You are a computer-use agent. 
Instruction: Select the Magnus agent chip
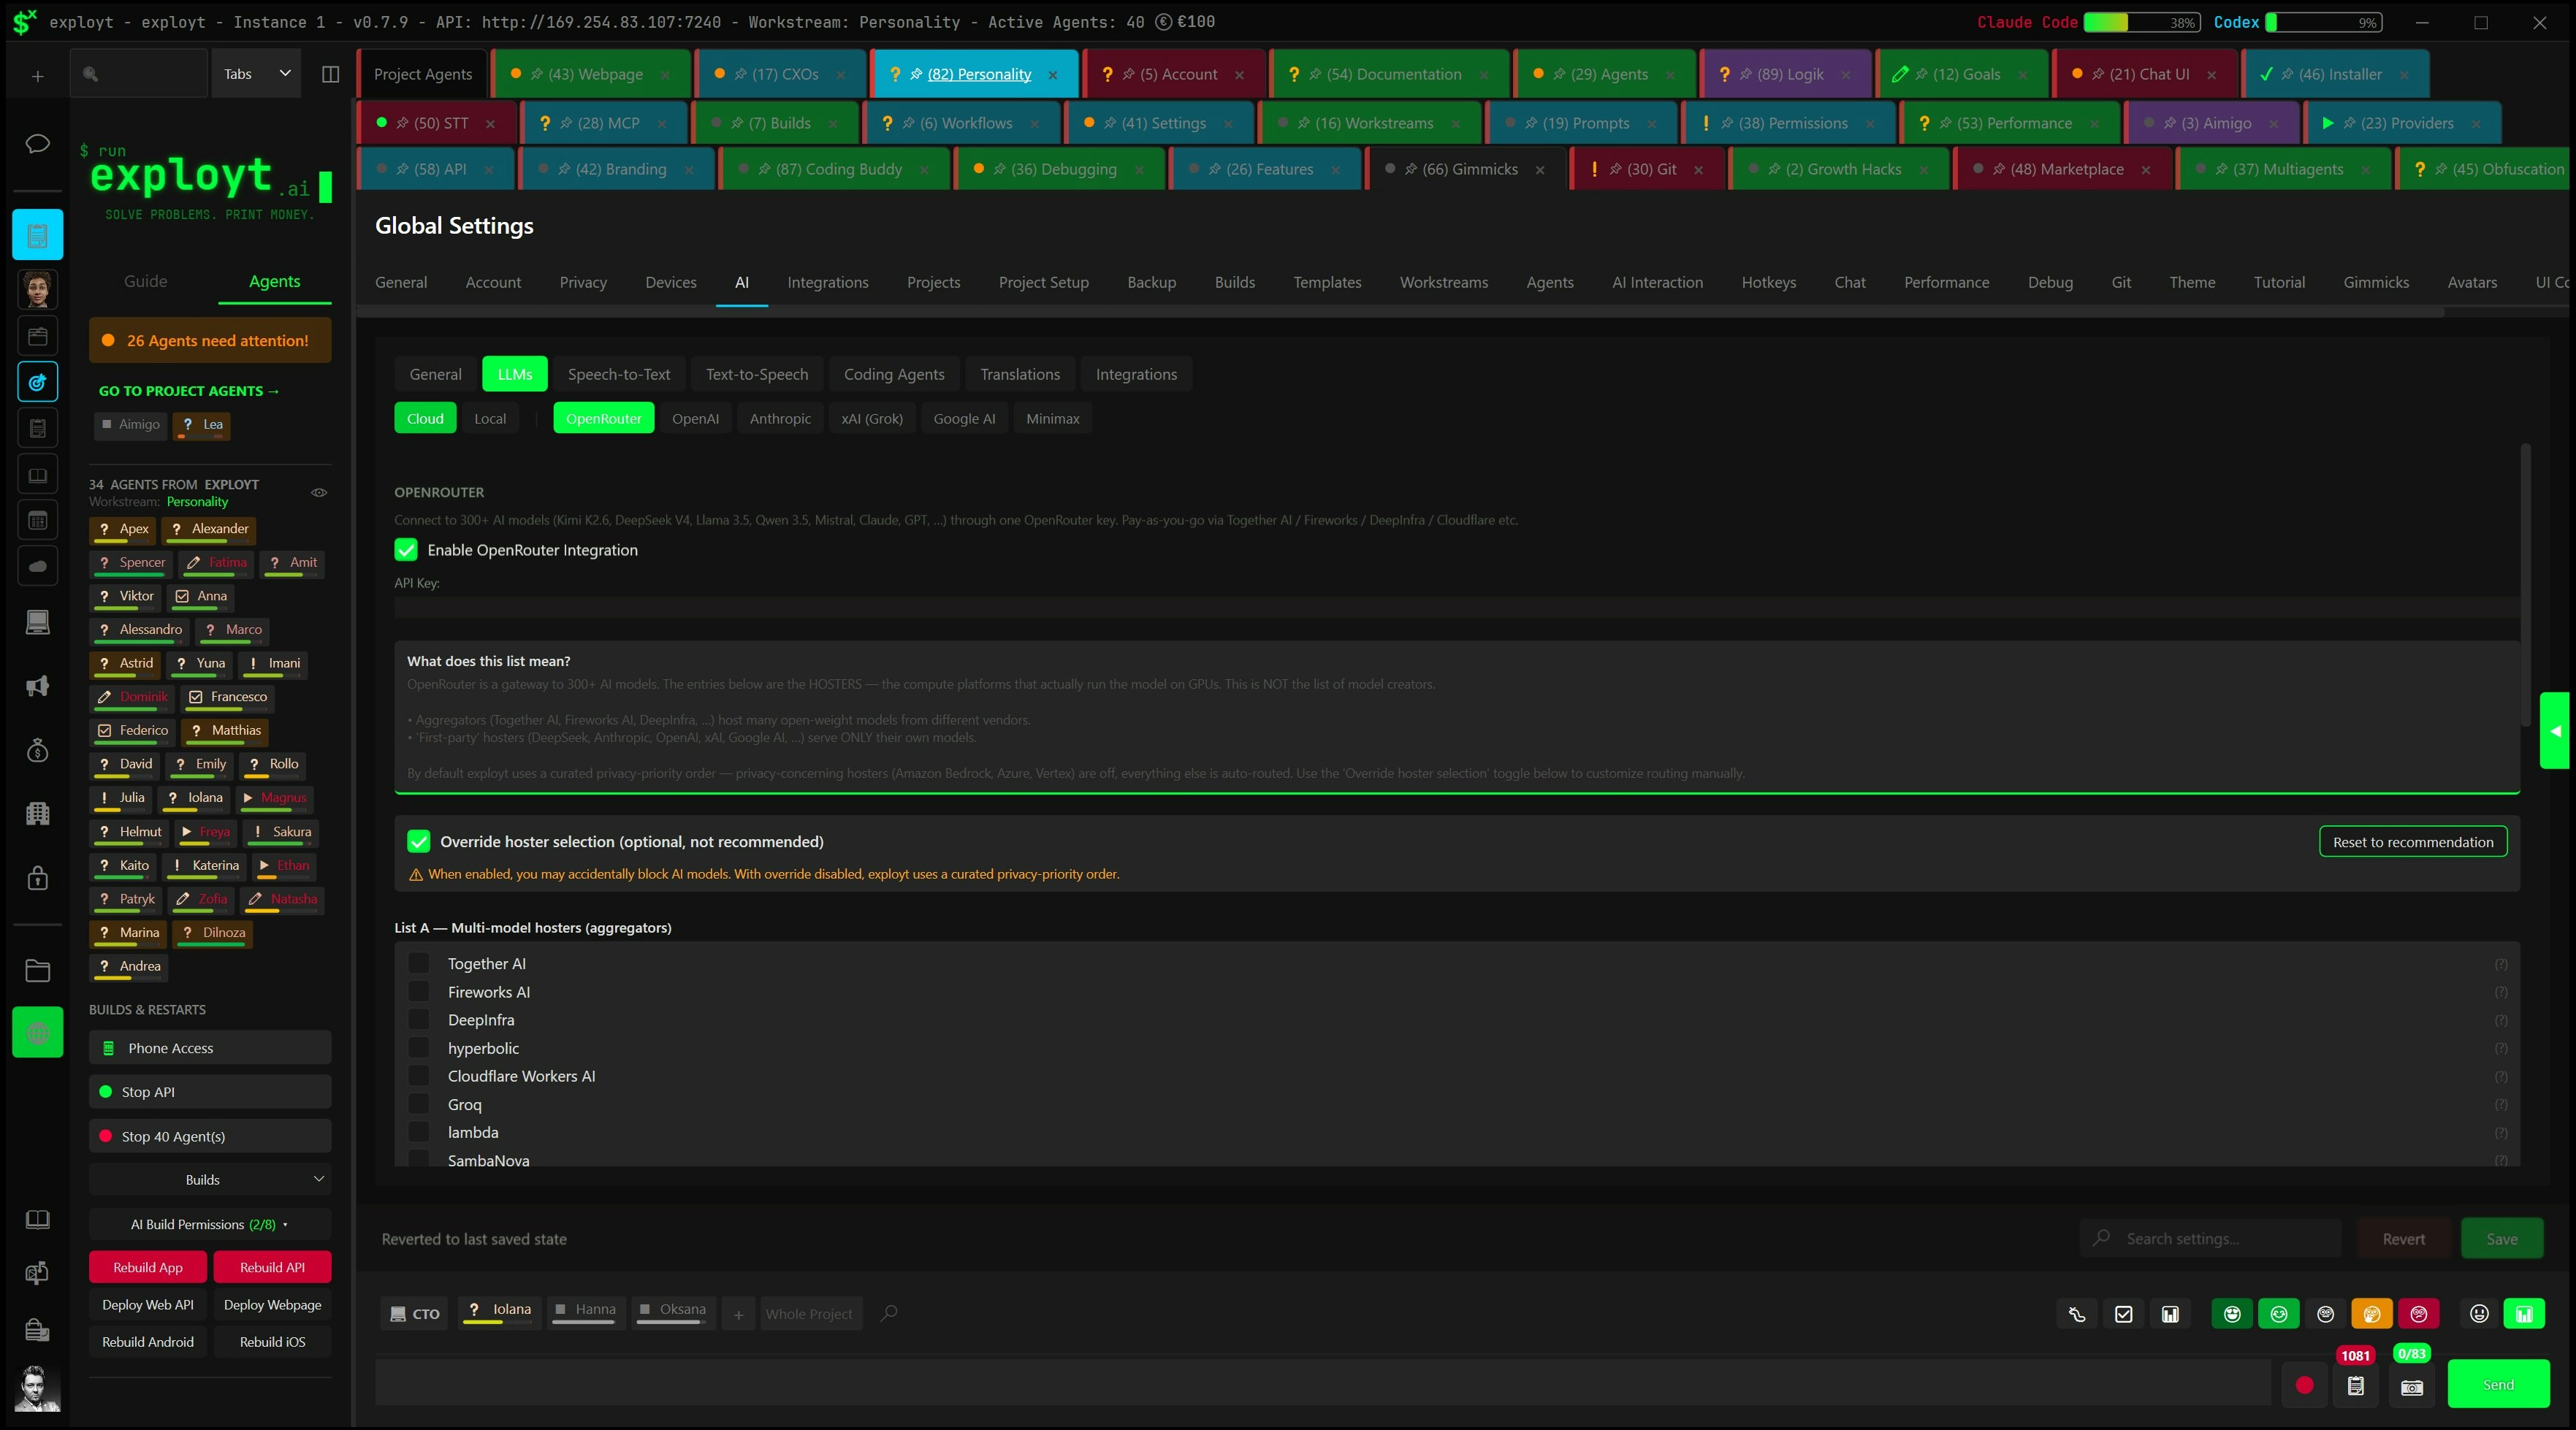(x=275, y=798)
